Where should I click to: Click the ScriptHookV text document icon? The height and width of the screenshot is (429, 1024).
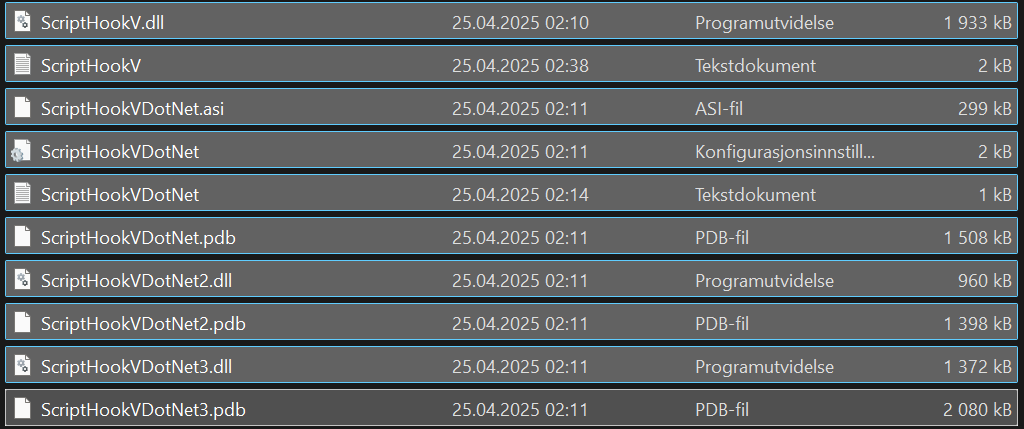(22, 65)
